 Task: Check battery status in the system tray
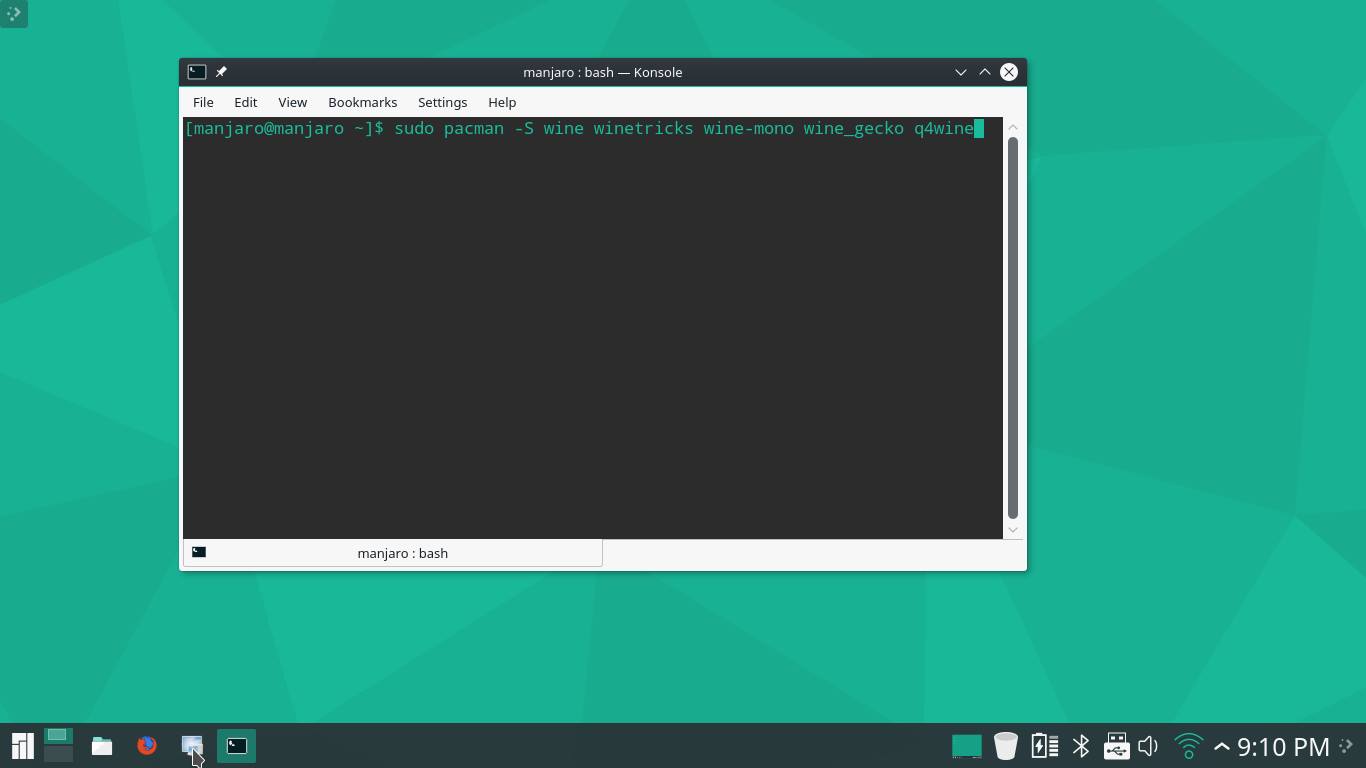pos(1043,745)
